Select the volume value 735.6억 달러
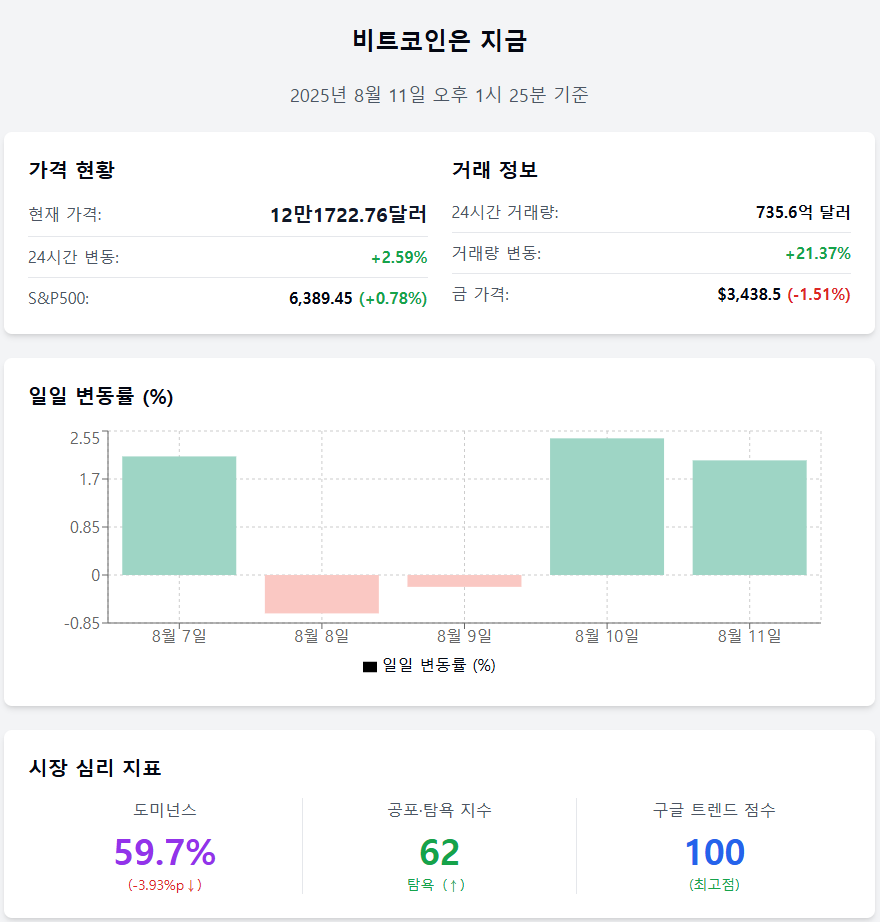This screenshot has width=880, height=922. pyautogui.click(x=804, y=212)
